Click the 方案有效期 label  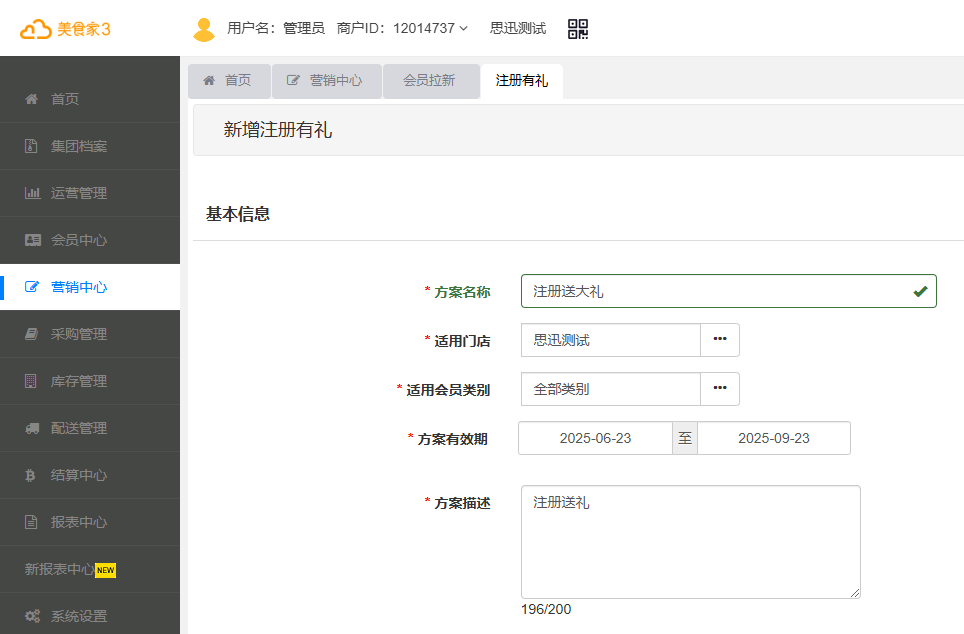point(452,439)
